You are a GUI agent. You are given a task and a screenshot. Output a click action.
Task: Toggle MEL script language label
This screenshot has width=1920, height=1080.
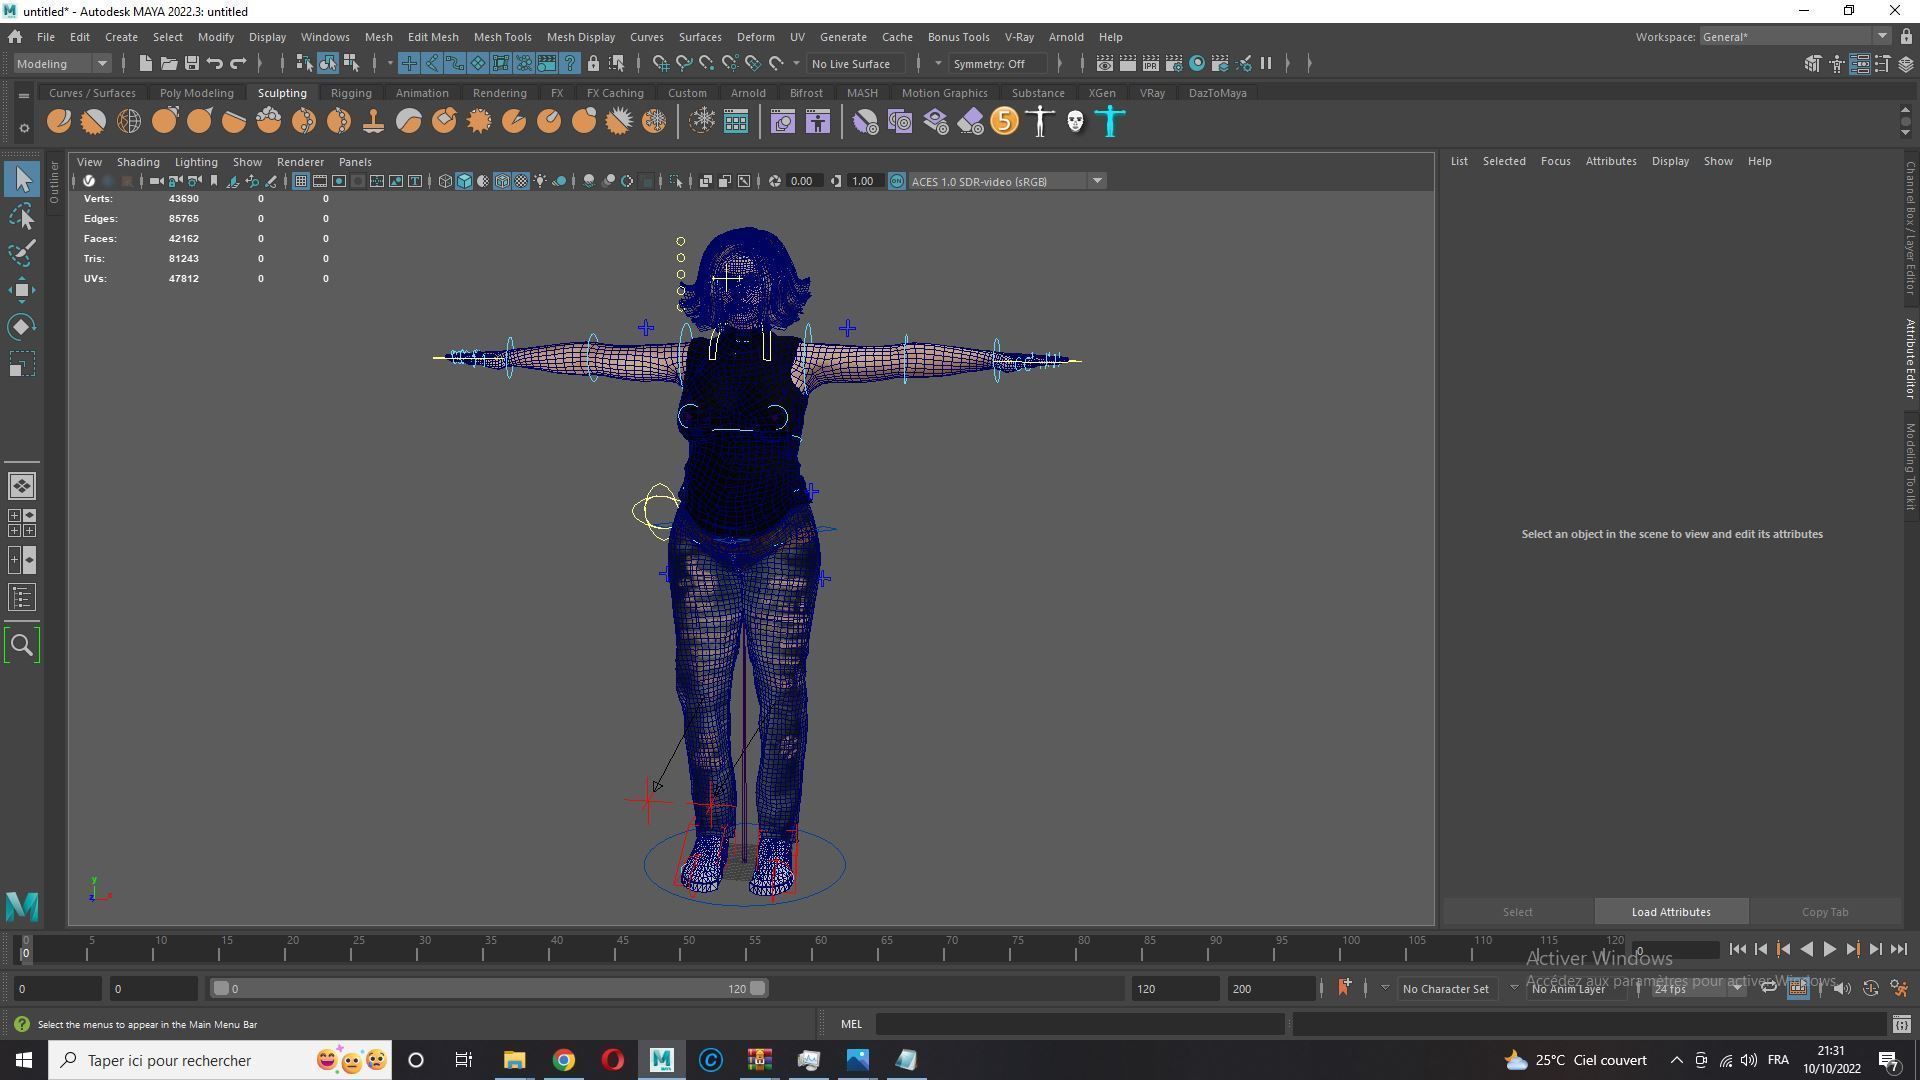click(x=851, y=1024)
